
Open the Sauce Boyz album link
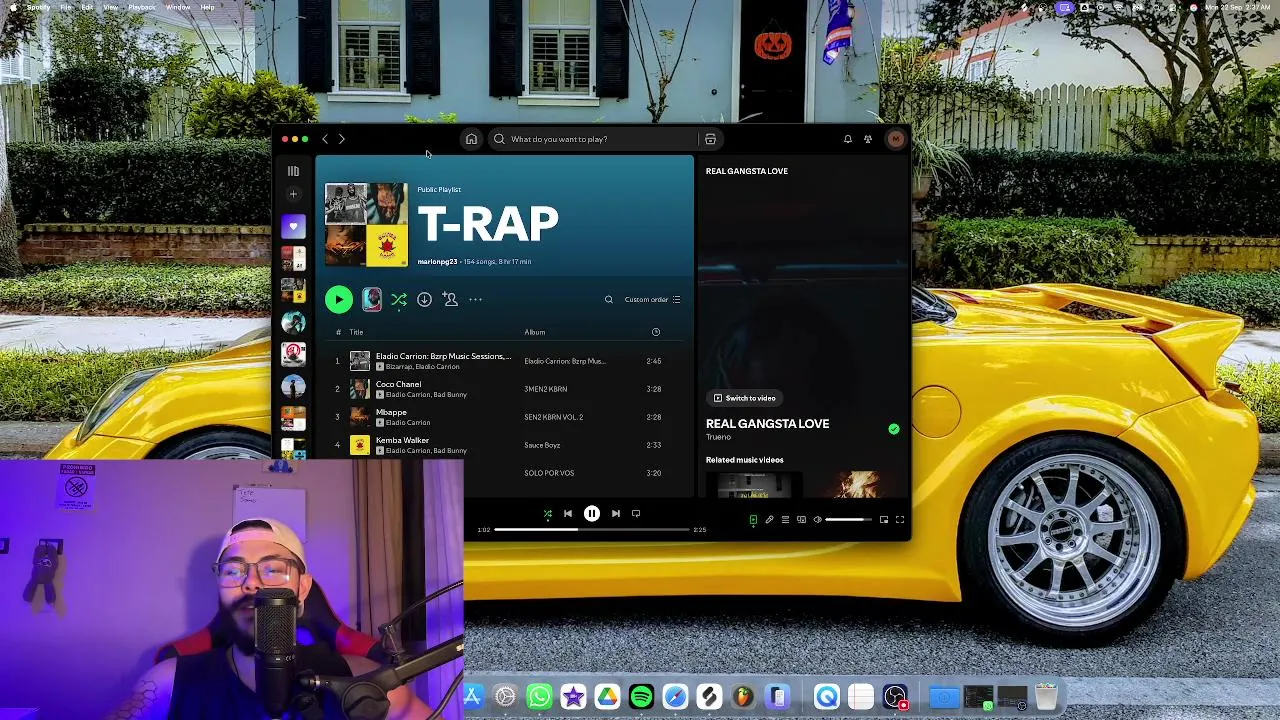pyautogui.click(x=542, y=445)
